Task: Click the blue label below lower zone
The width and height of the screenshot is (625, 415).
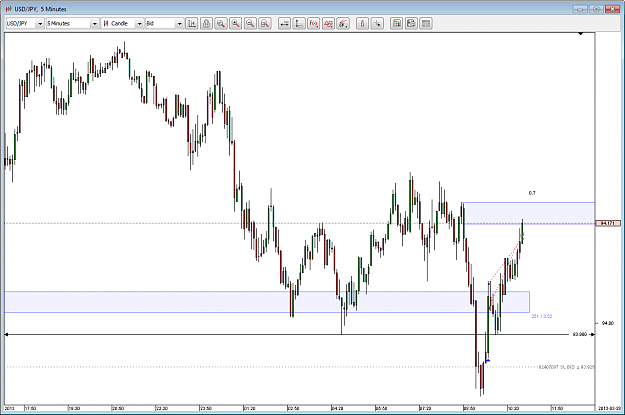Action: tap(542, 316)
